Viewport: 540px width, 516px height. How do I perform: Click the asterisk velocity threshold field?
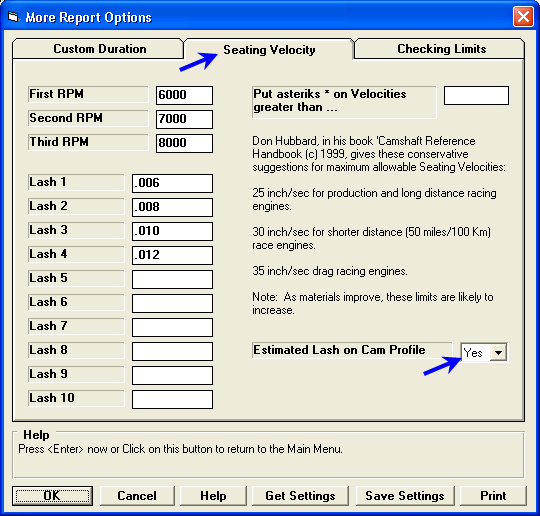(x=476, y=95)
